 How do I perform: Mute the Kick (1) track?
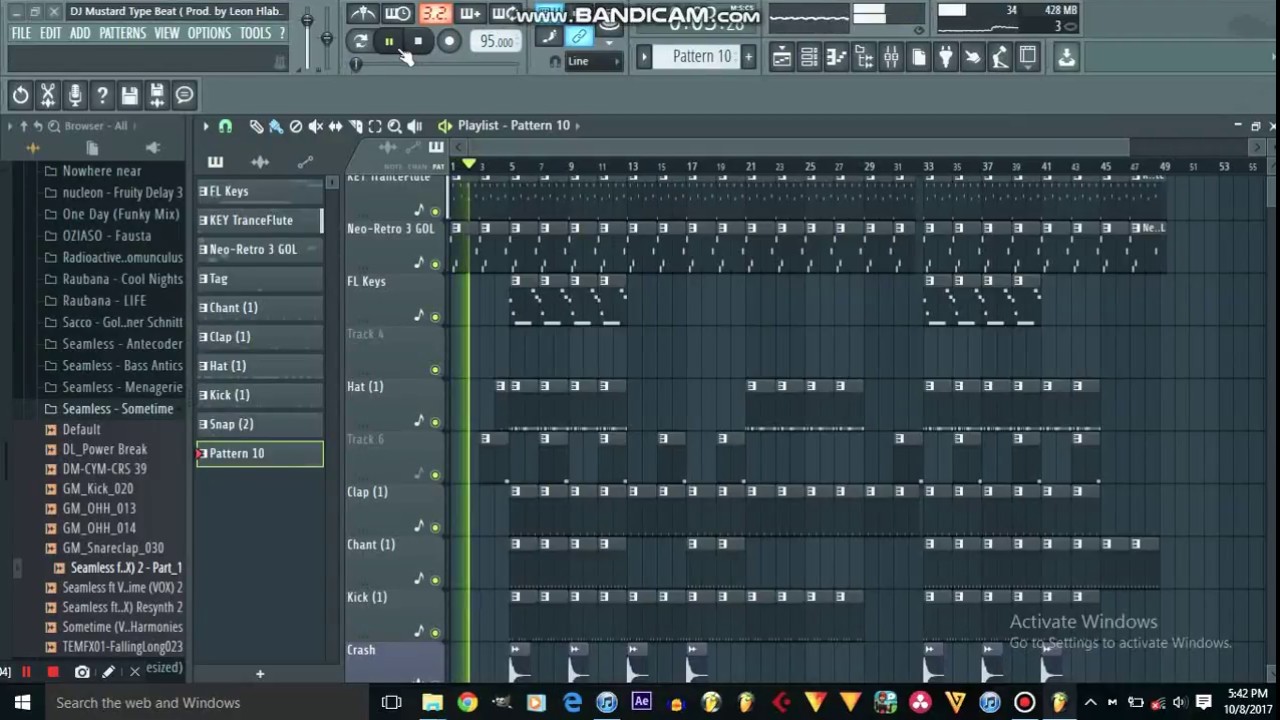point(434,632)
